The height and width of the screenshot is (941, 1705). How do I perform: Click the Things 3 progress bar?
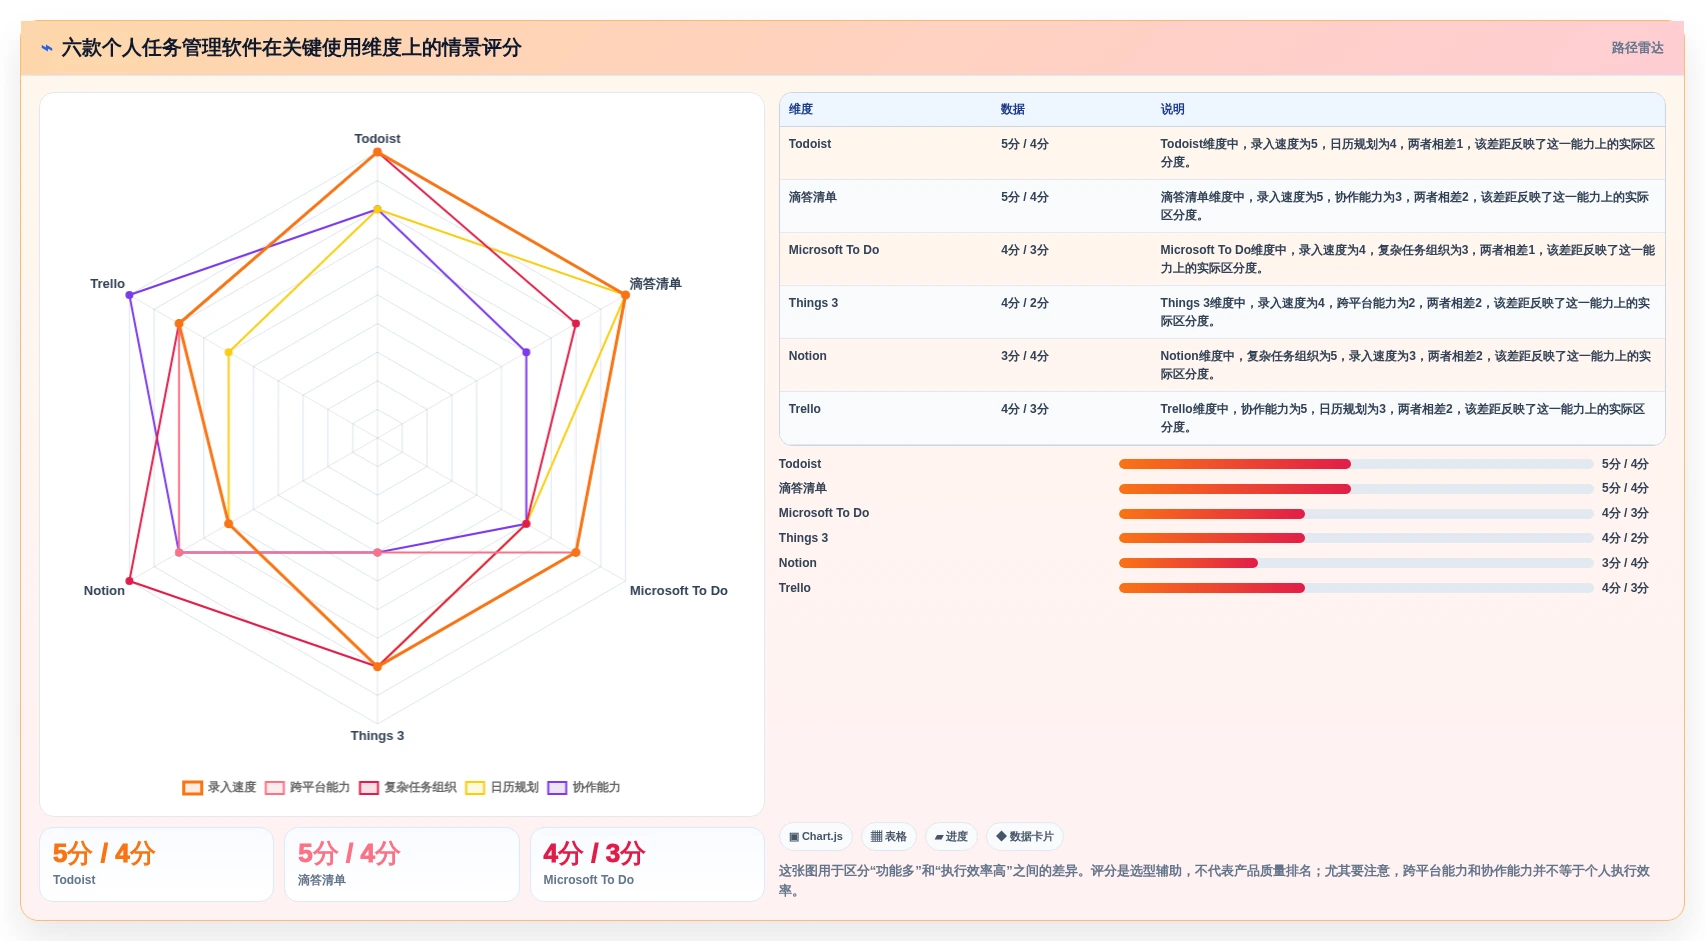click(x=1355, y=538)
